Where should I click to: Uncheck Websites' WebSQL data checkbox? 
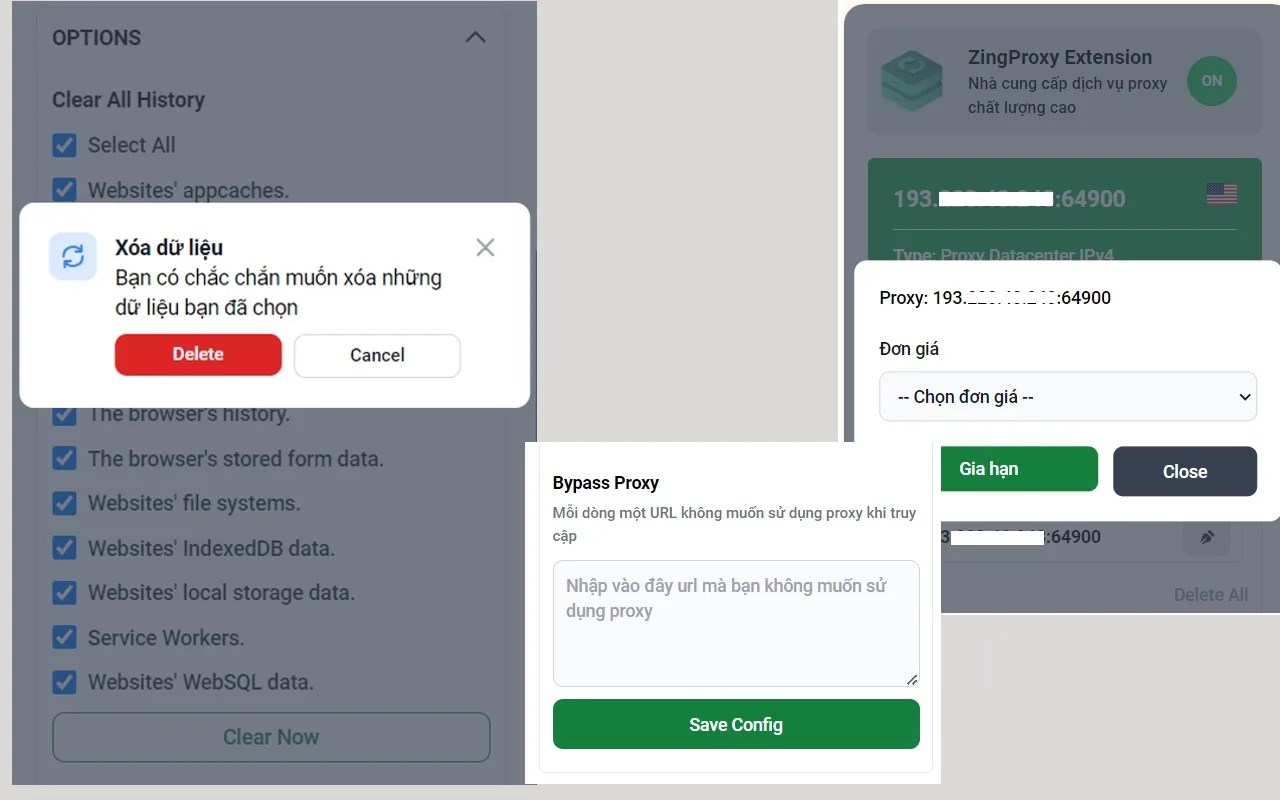pos(64,682)
